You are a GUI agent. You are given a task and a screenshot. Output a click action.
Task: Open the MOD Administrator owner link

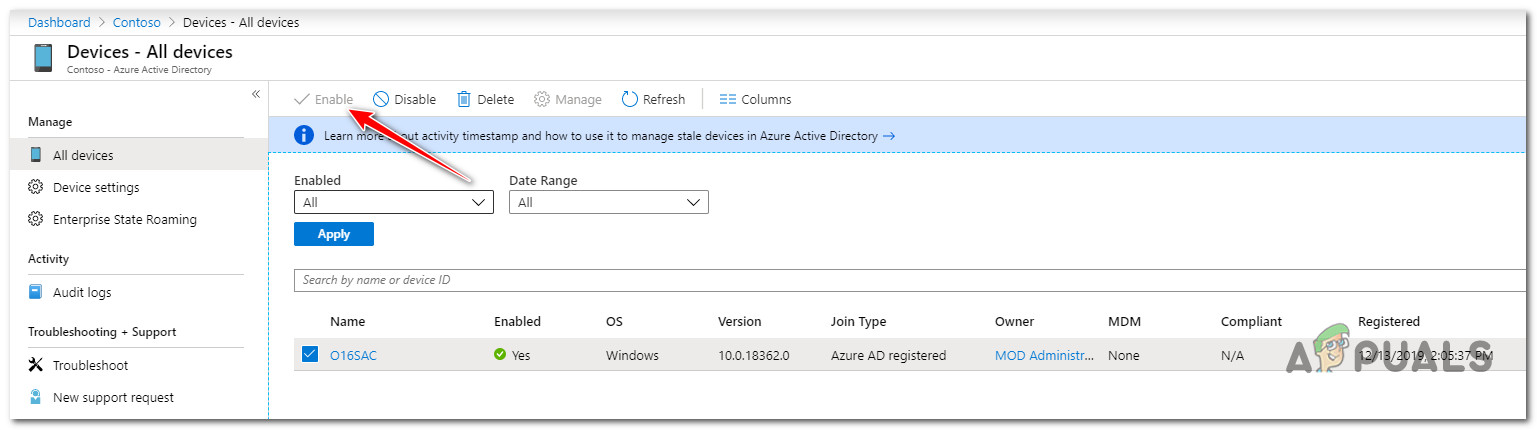1045,355
